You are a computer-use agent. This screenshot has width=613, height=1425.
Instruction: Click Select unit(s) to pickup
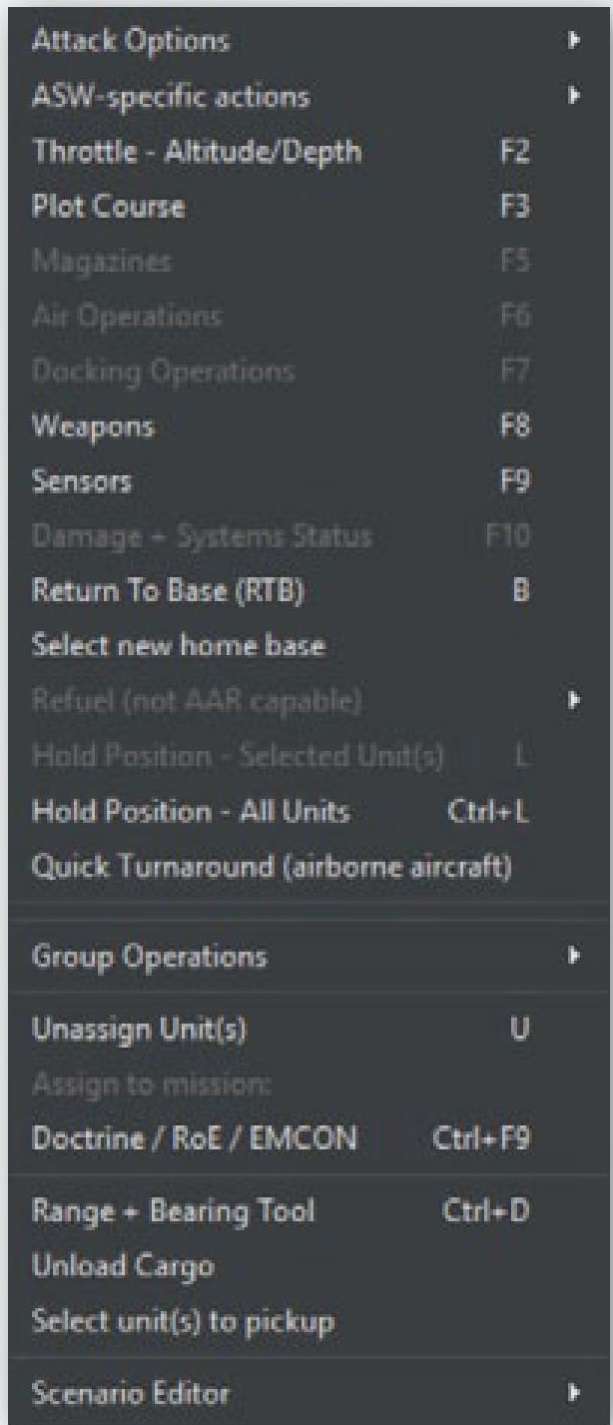click(x=184, y=1322)
